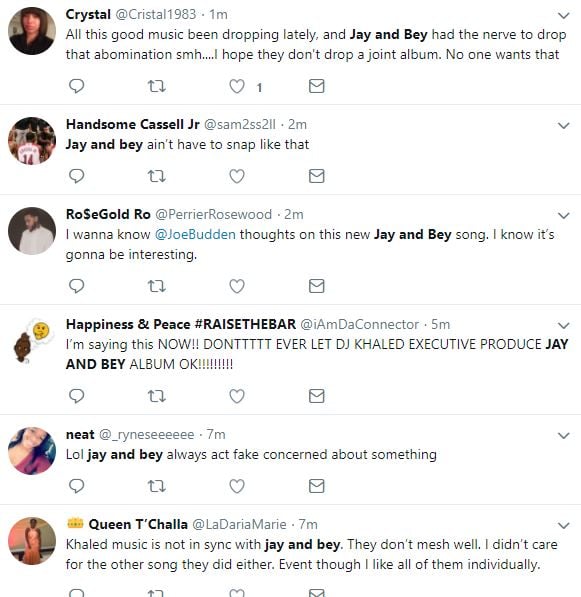Screen dimensions: 581x597
Task: Open options chevron on Crystal's tweet
Action: [x=563, y=15]
